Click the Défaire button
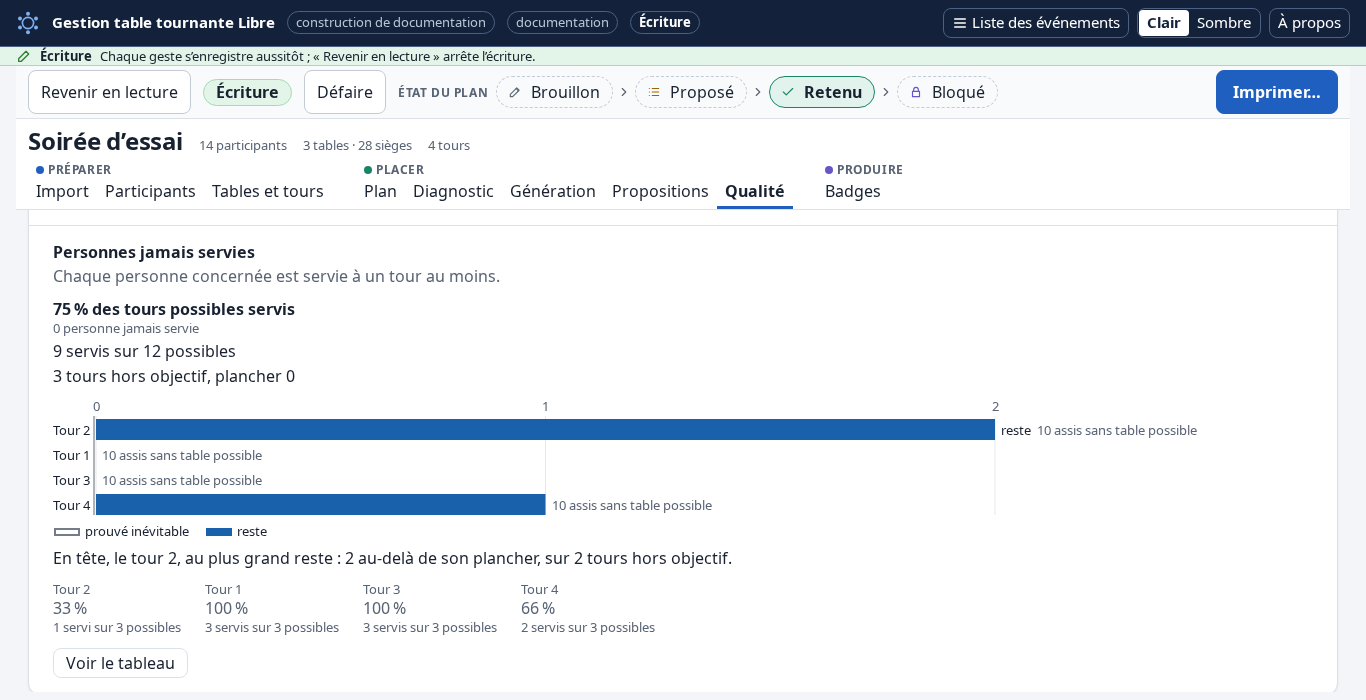The image size is (1366, 700). tap(345, 92)
